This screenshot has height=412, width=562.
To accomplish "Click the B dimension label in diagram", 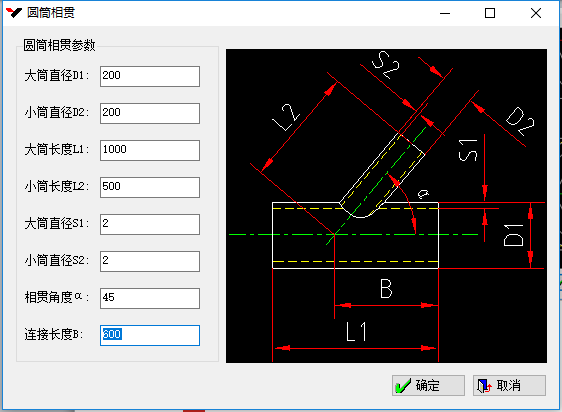I will coord(386,289).
